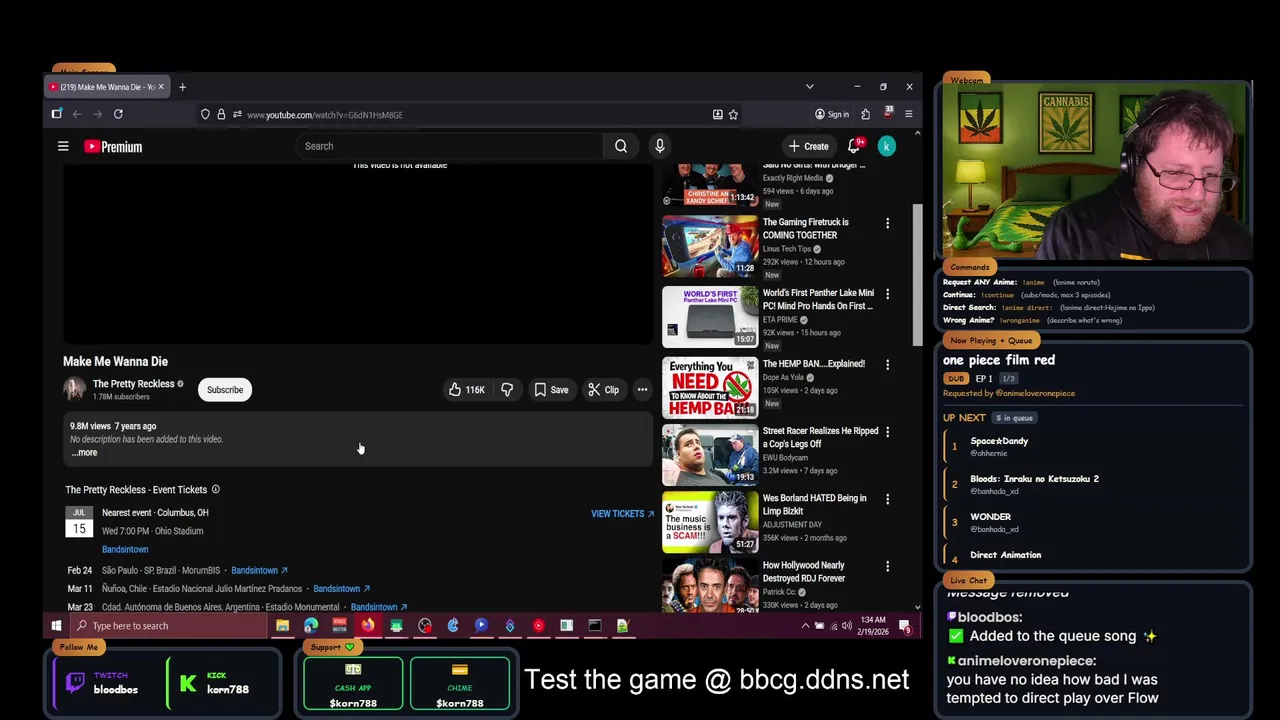Open YouTube notifications bell
The image size is (1280, 720).
click(x=855, y=146)
